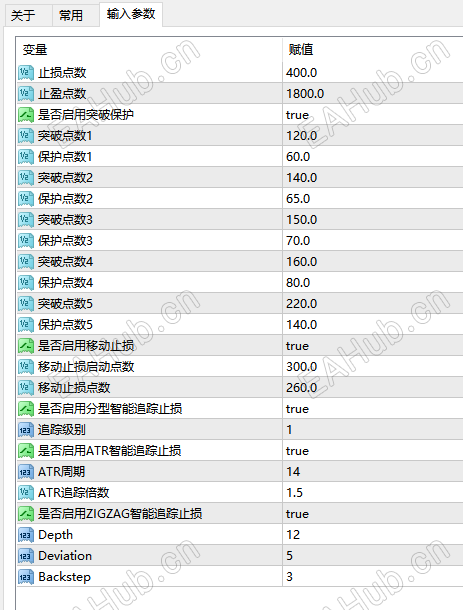This screenshot has width=463, height=610.
Task: Select the 160.0 value for 突破点数4
Action: click(x=302, y=262)
